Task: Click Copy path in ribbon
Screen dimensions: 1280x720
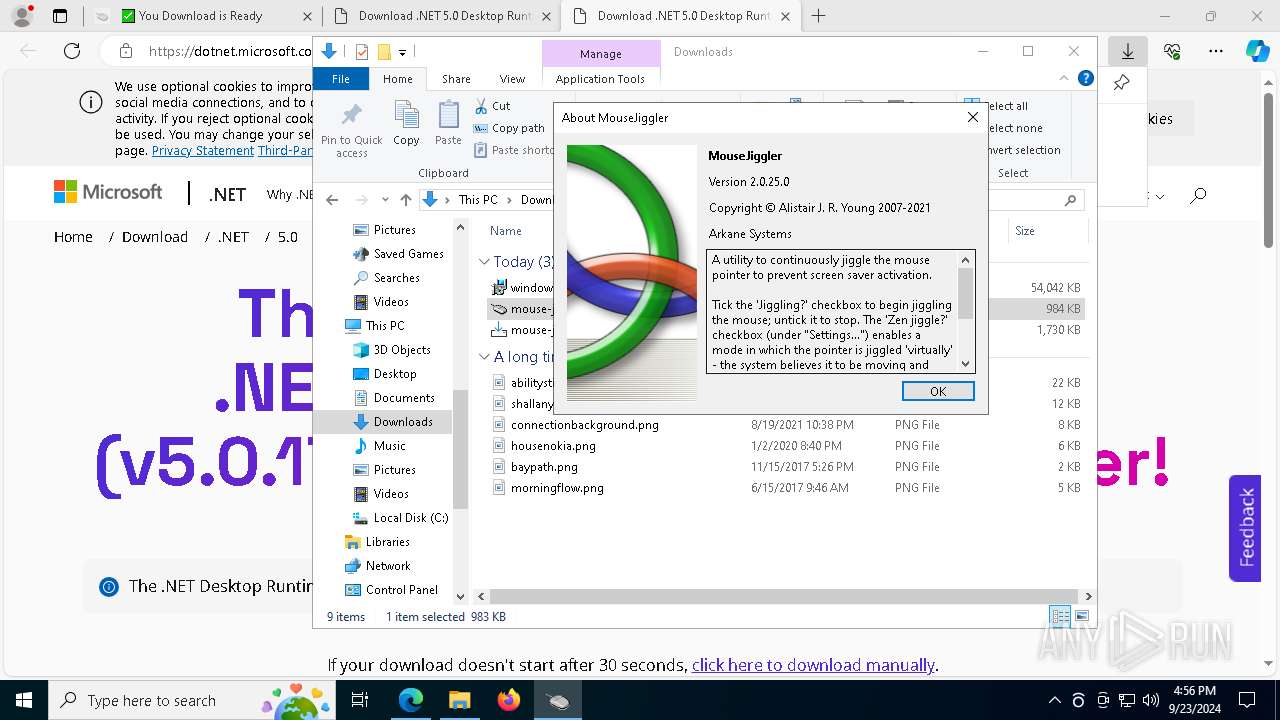Action: point(508,128)
